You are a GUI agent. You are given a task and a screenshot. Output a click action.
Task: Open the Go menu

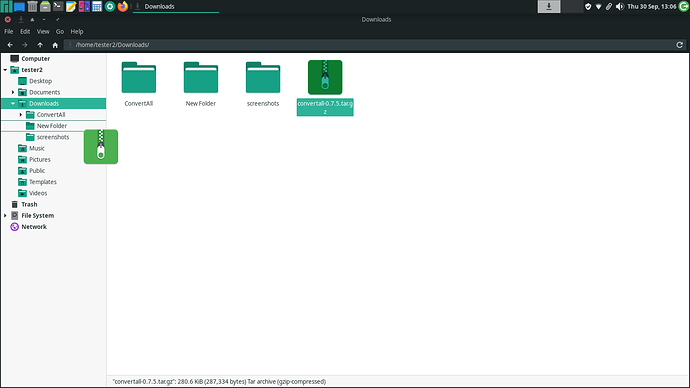[60, 32]
